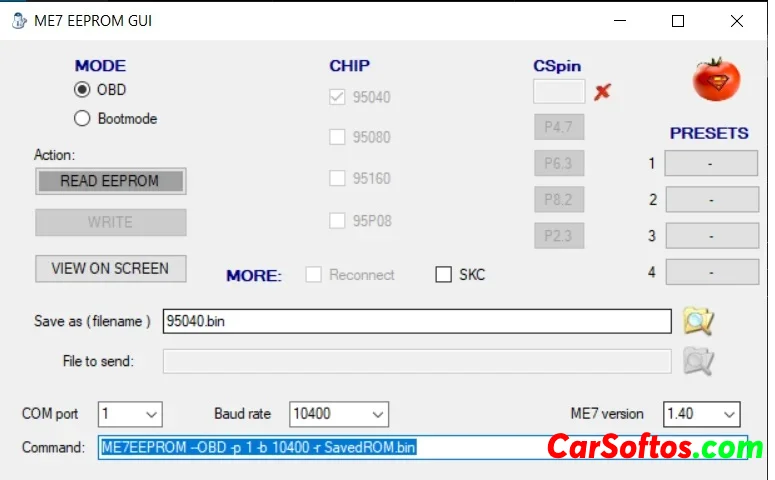The image size is (775, 480).
Task: Click the Command text field
Action: (320, 447)
